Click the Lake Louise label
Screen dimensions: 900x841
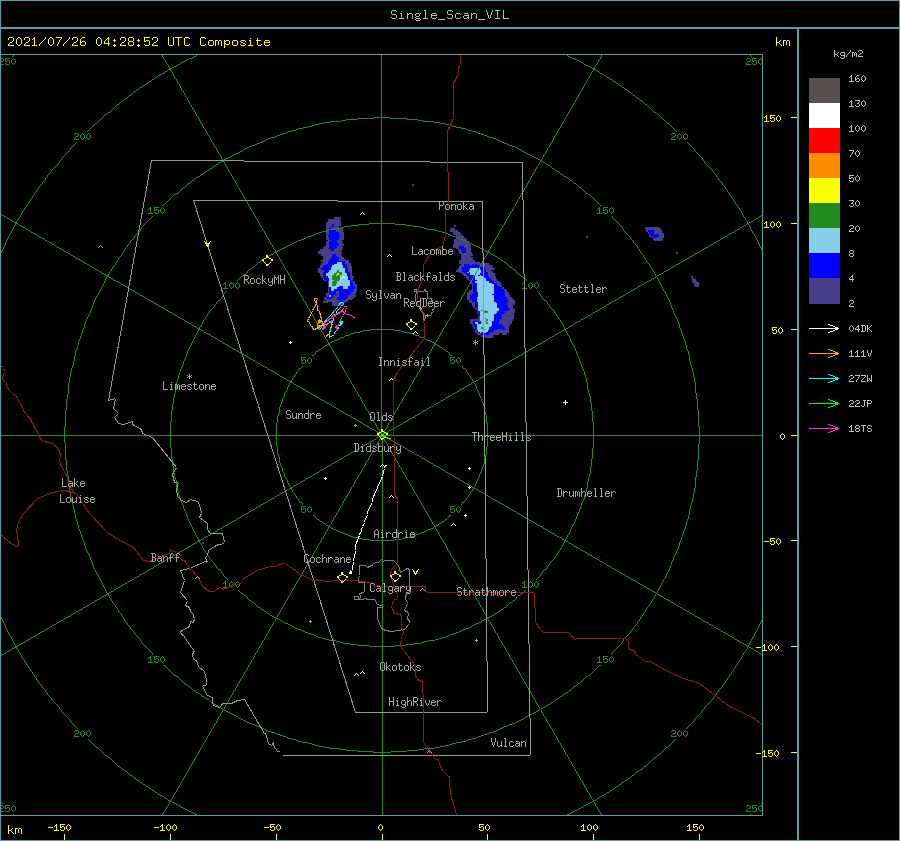tap(77, 491)
